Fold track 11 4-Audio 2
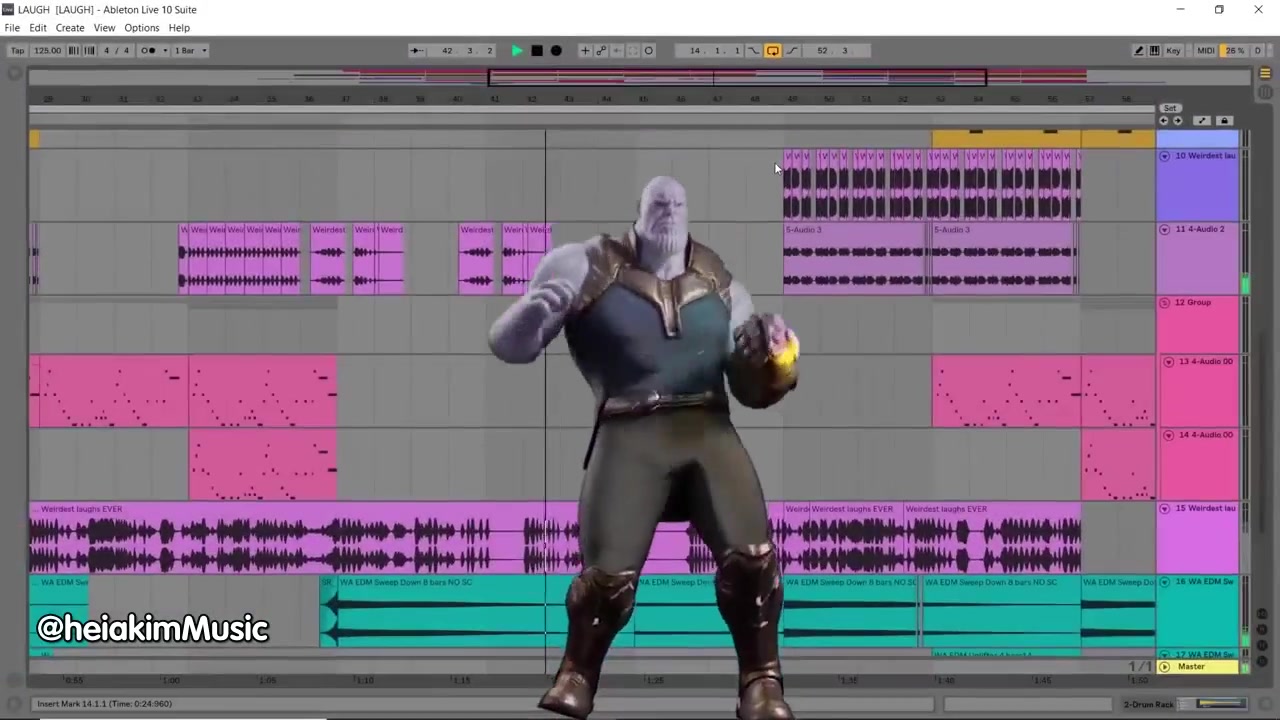The width and height of the screenshot is (1280, 720). (x=1164, y=230)
